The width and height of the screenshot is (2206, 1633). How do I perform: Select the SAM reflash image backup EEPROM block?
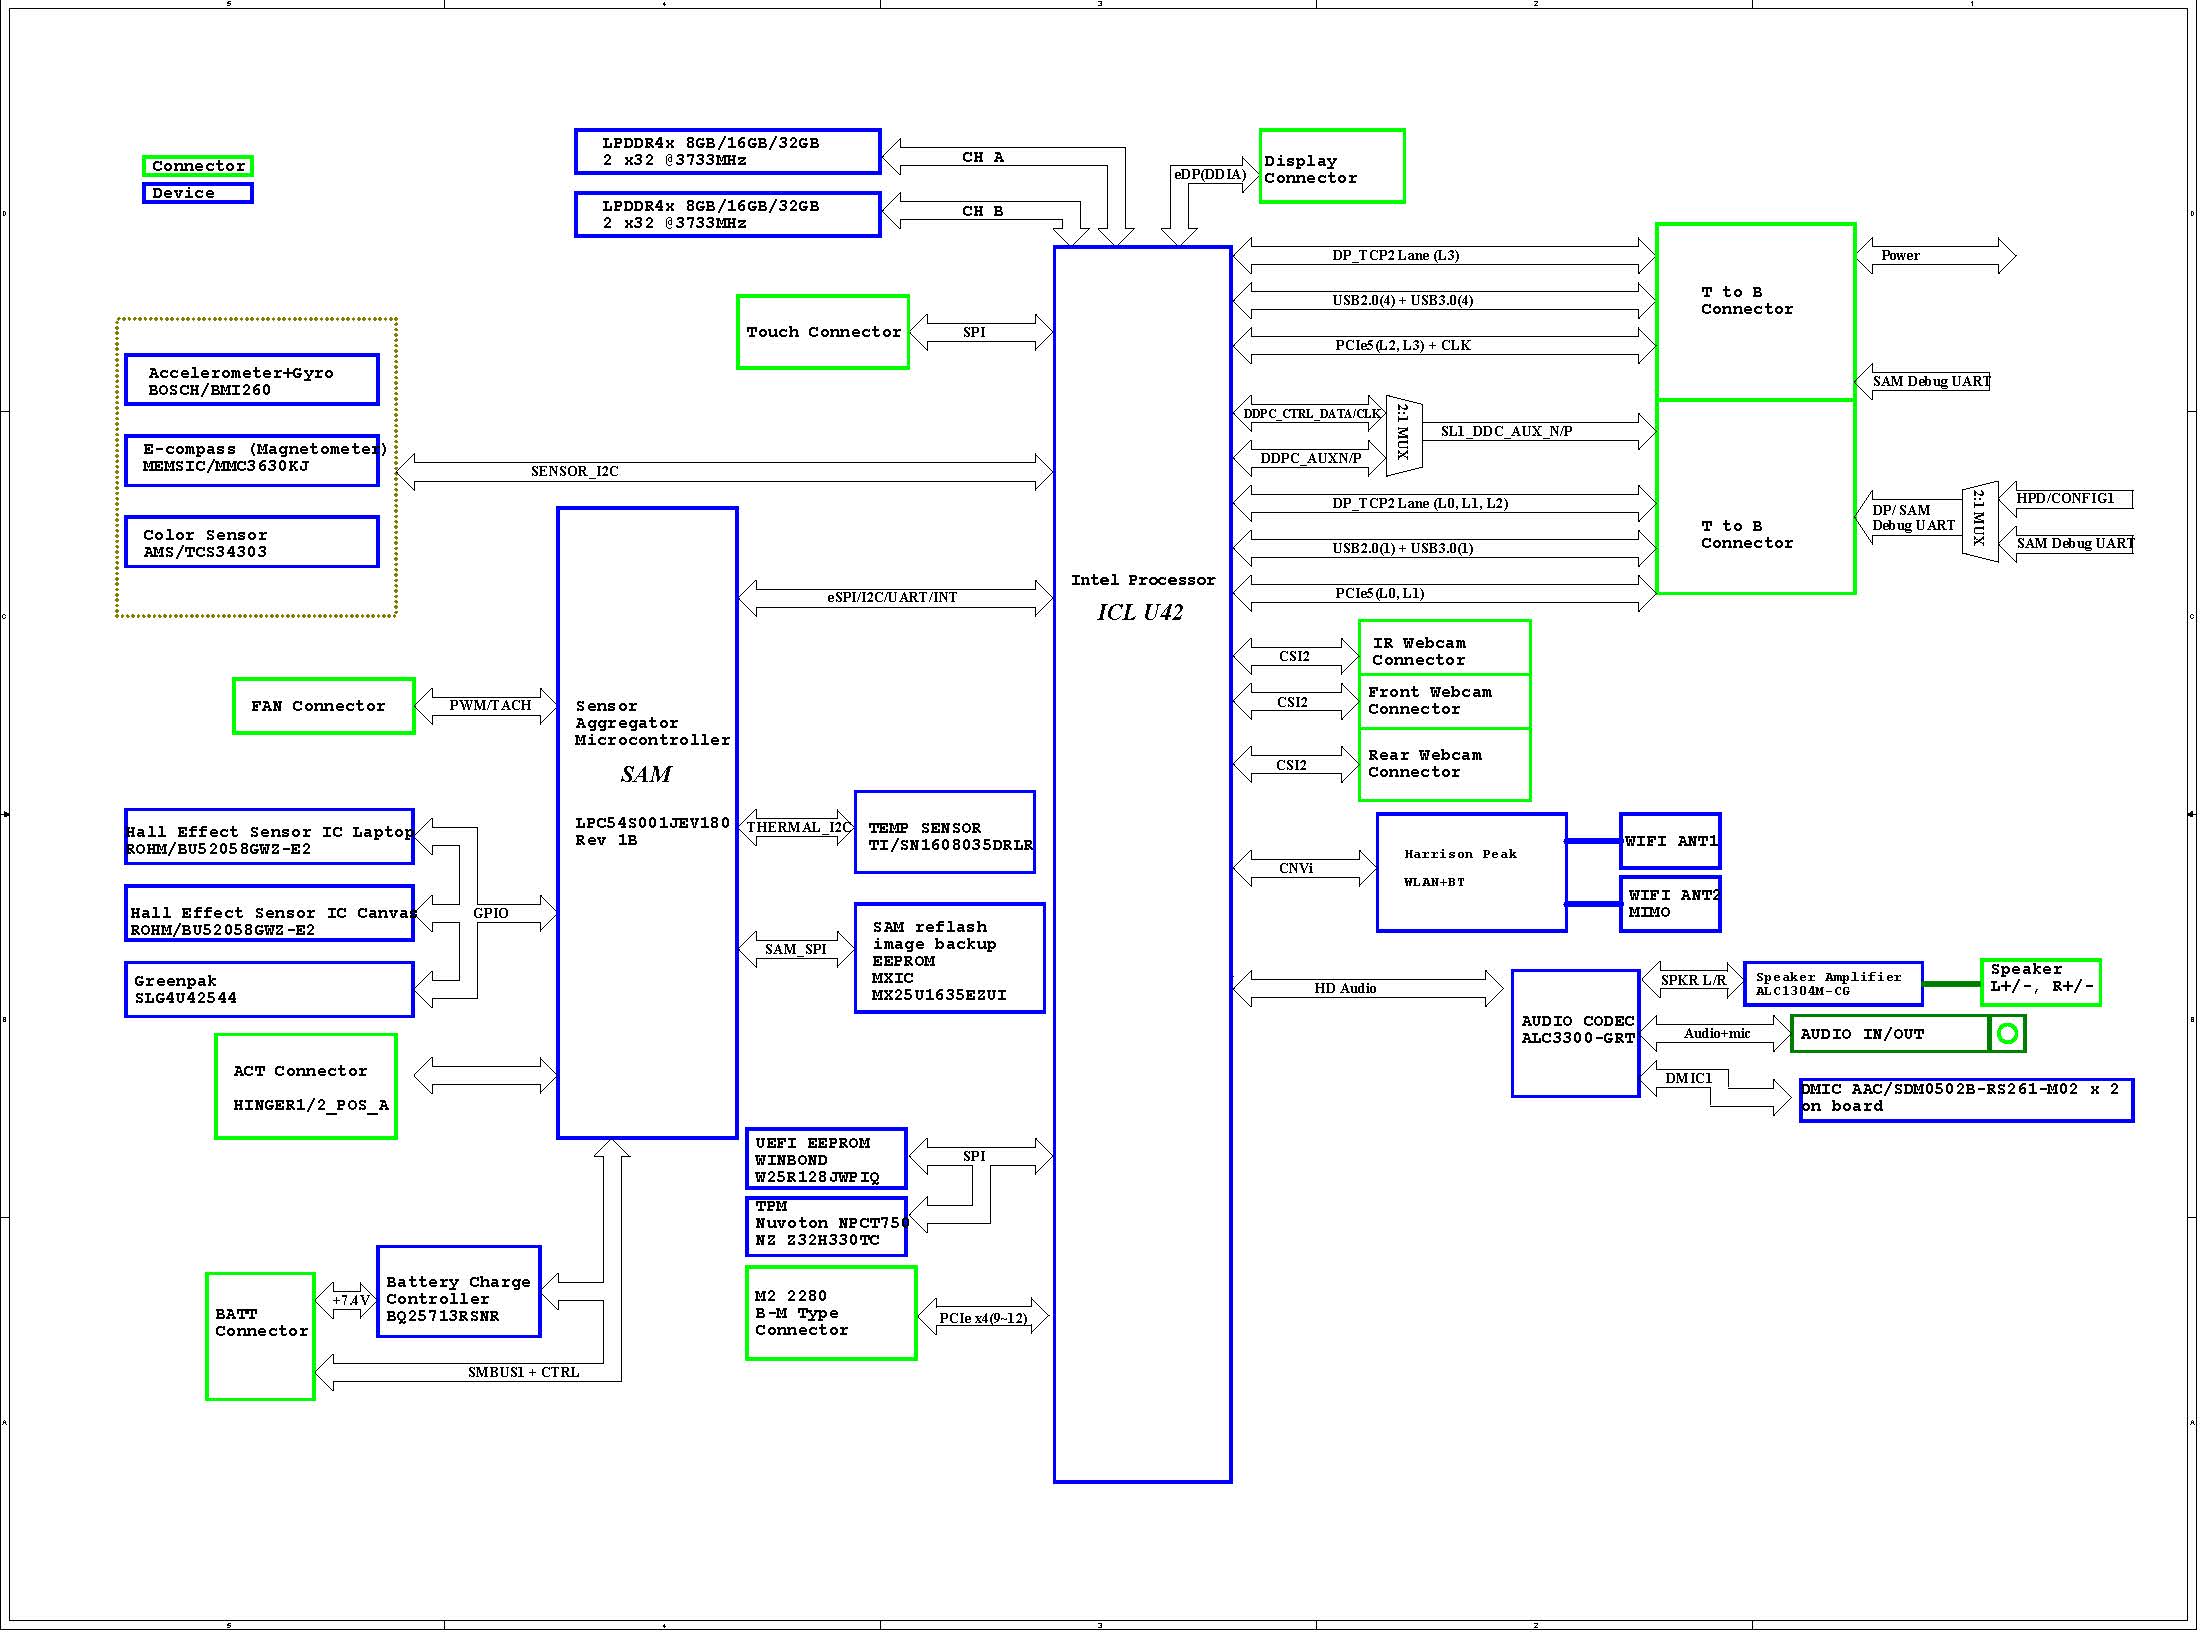pyautogui.click(x=950, y=958)
